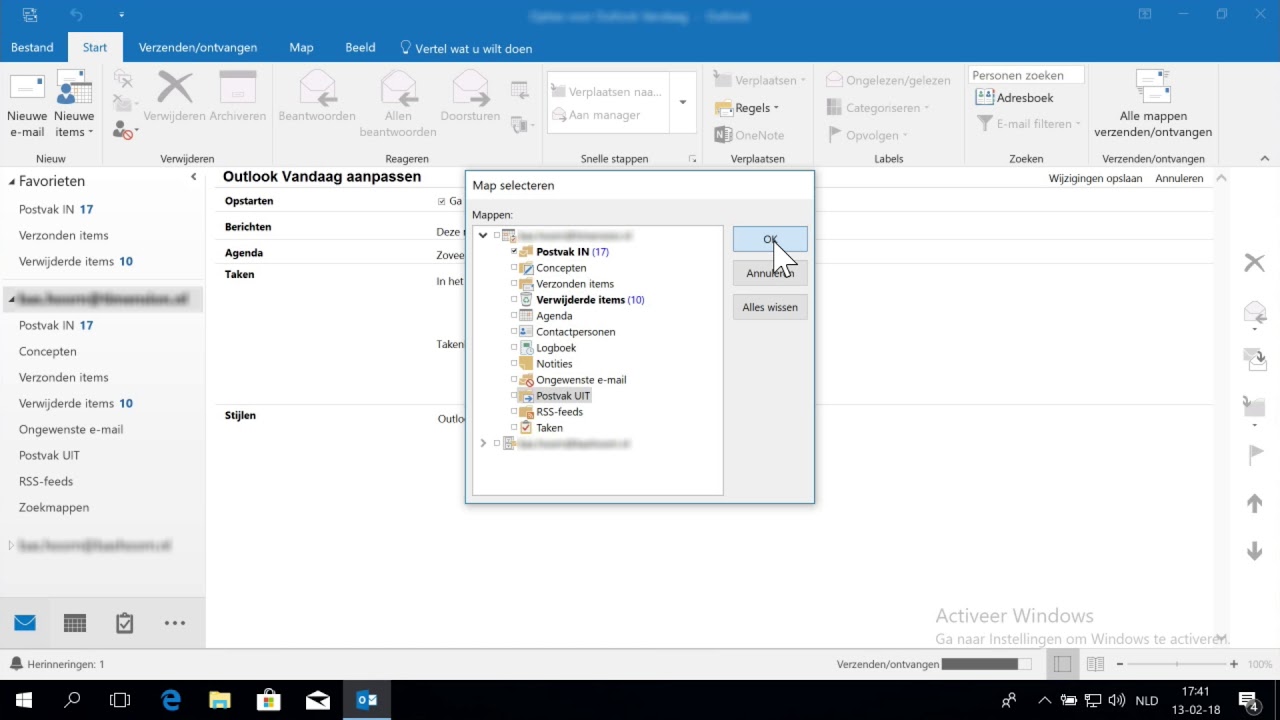Screen dimensions: 1280x720
Task: Expand the second account in the folder tree
Action: pyautogui.click(x=483, y=443)
